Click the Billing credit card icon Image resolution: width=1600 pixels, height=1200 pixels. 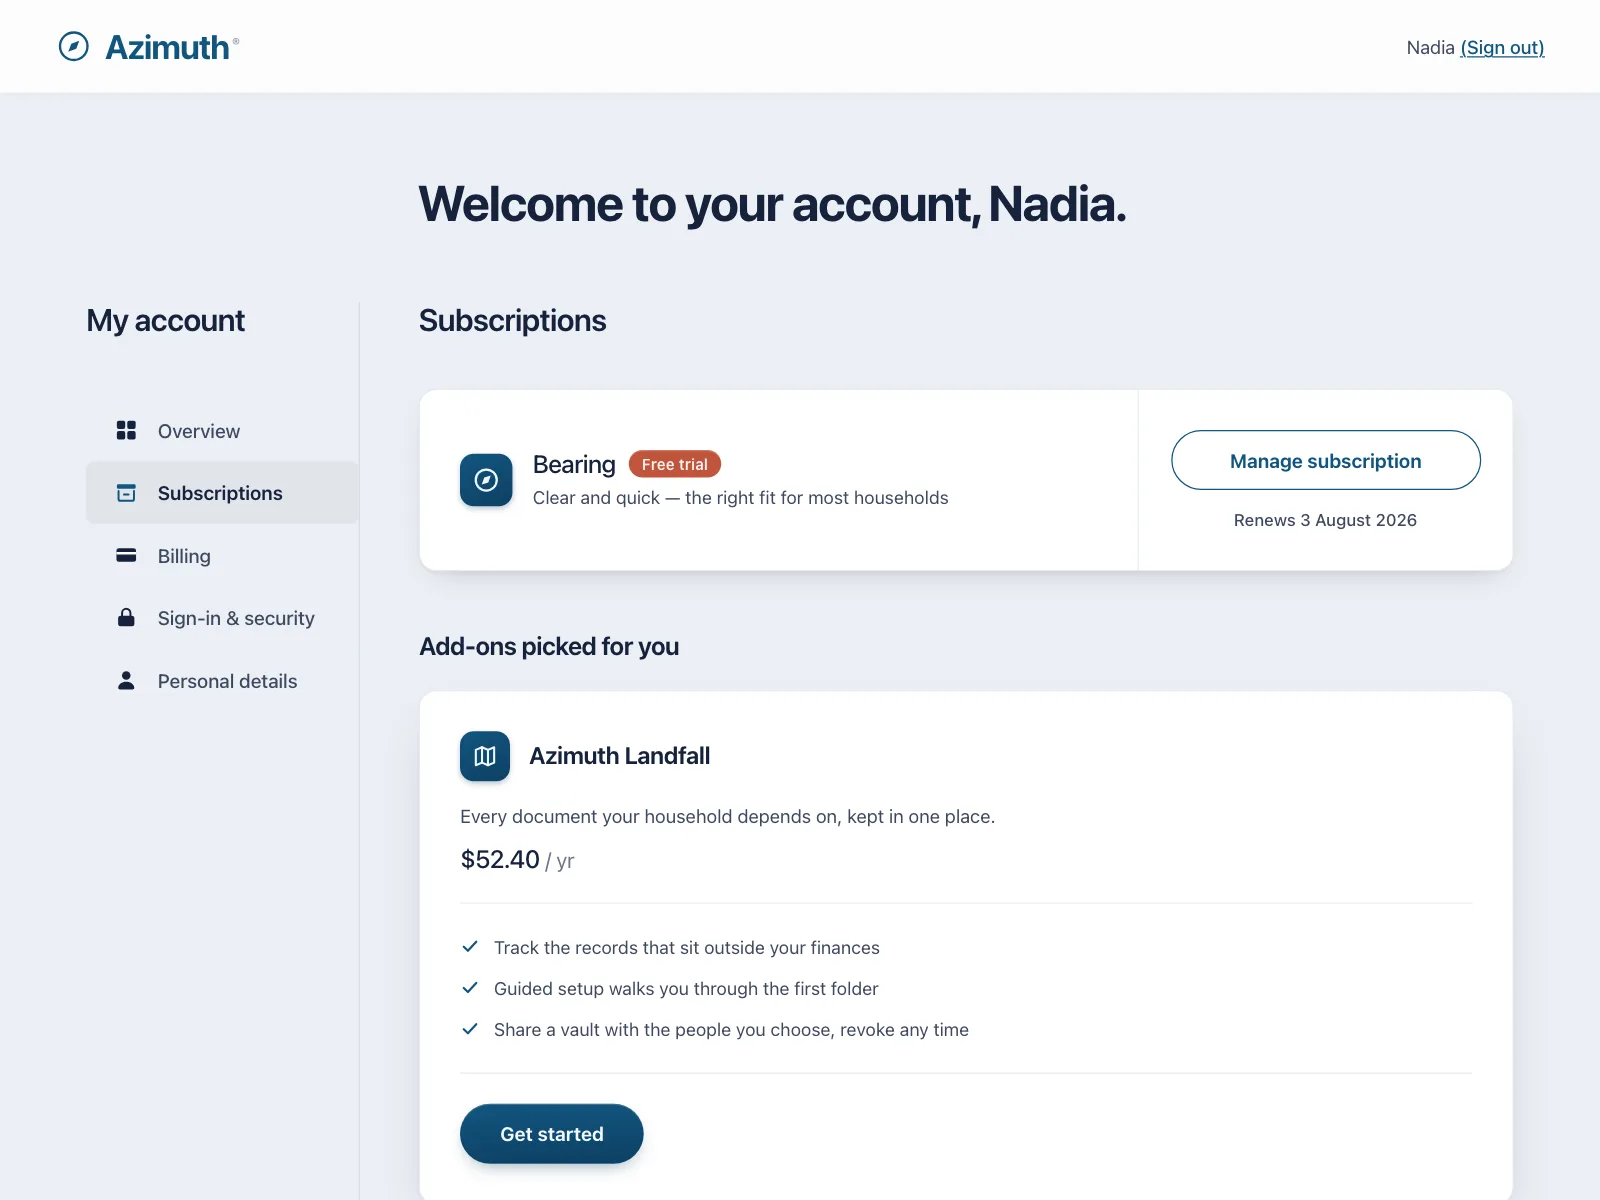click(126, 556)
